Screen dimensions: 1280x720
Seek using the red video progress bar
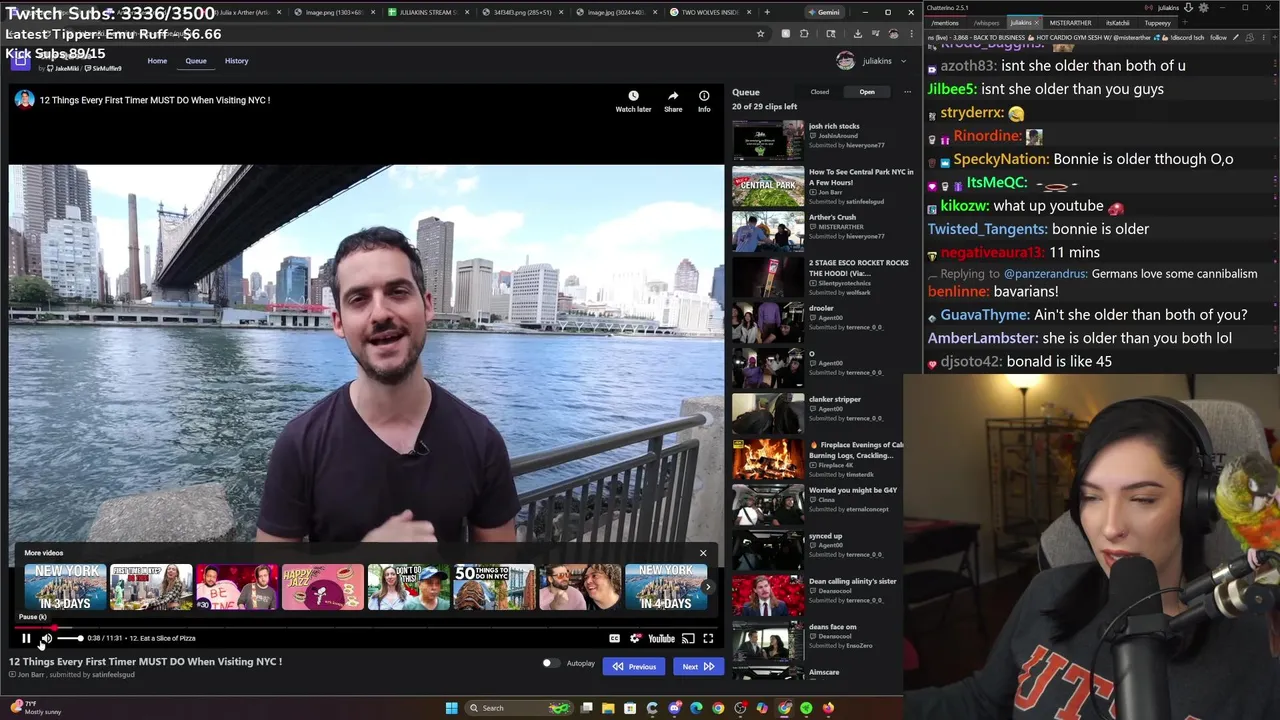point(365,627)
